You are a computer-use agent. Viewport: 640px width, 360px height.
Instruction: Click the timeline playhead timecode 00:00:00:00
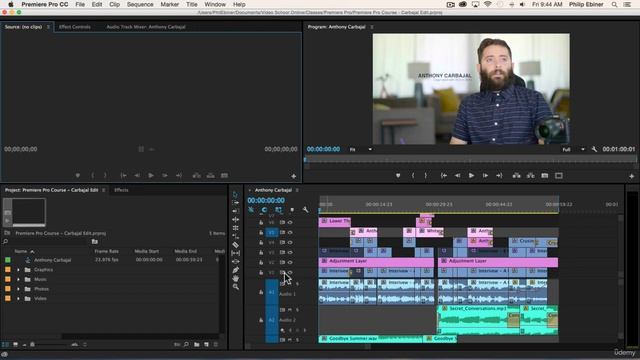(x=266, y=200)
